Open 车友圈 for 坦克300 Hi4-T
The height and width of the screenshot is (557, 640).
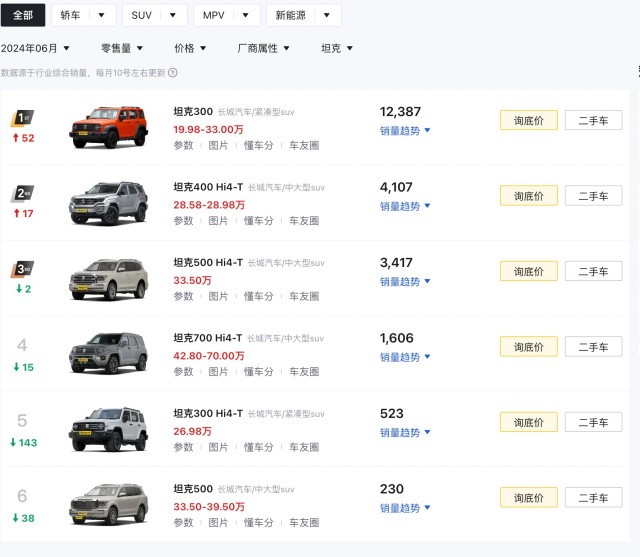304,448
